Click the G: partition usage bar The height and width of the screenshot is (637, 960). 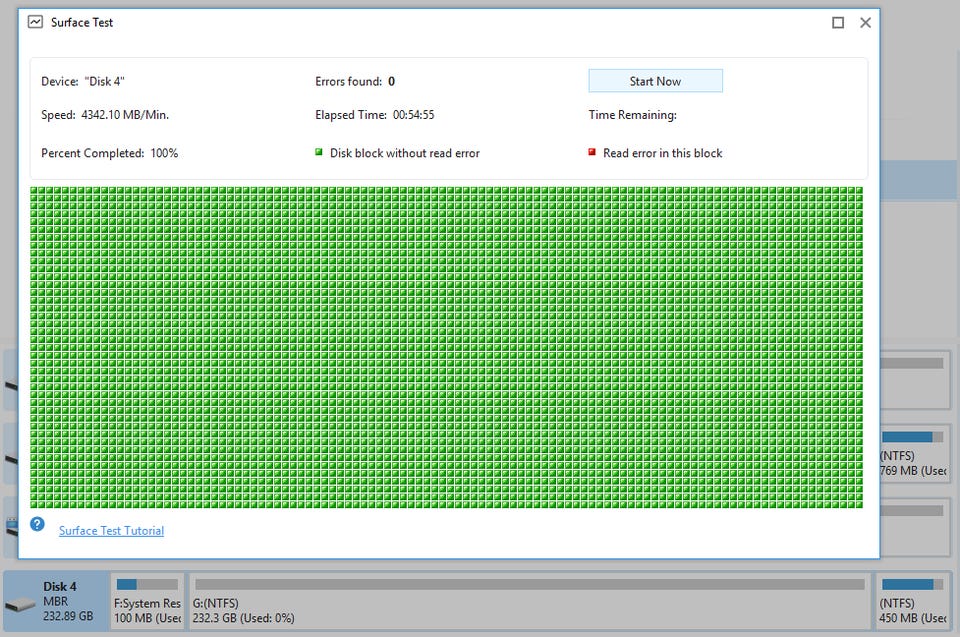(x=530, y=584)
